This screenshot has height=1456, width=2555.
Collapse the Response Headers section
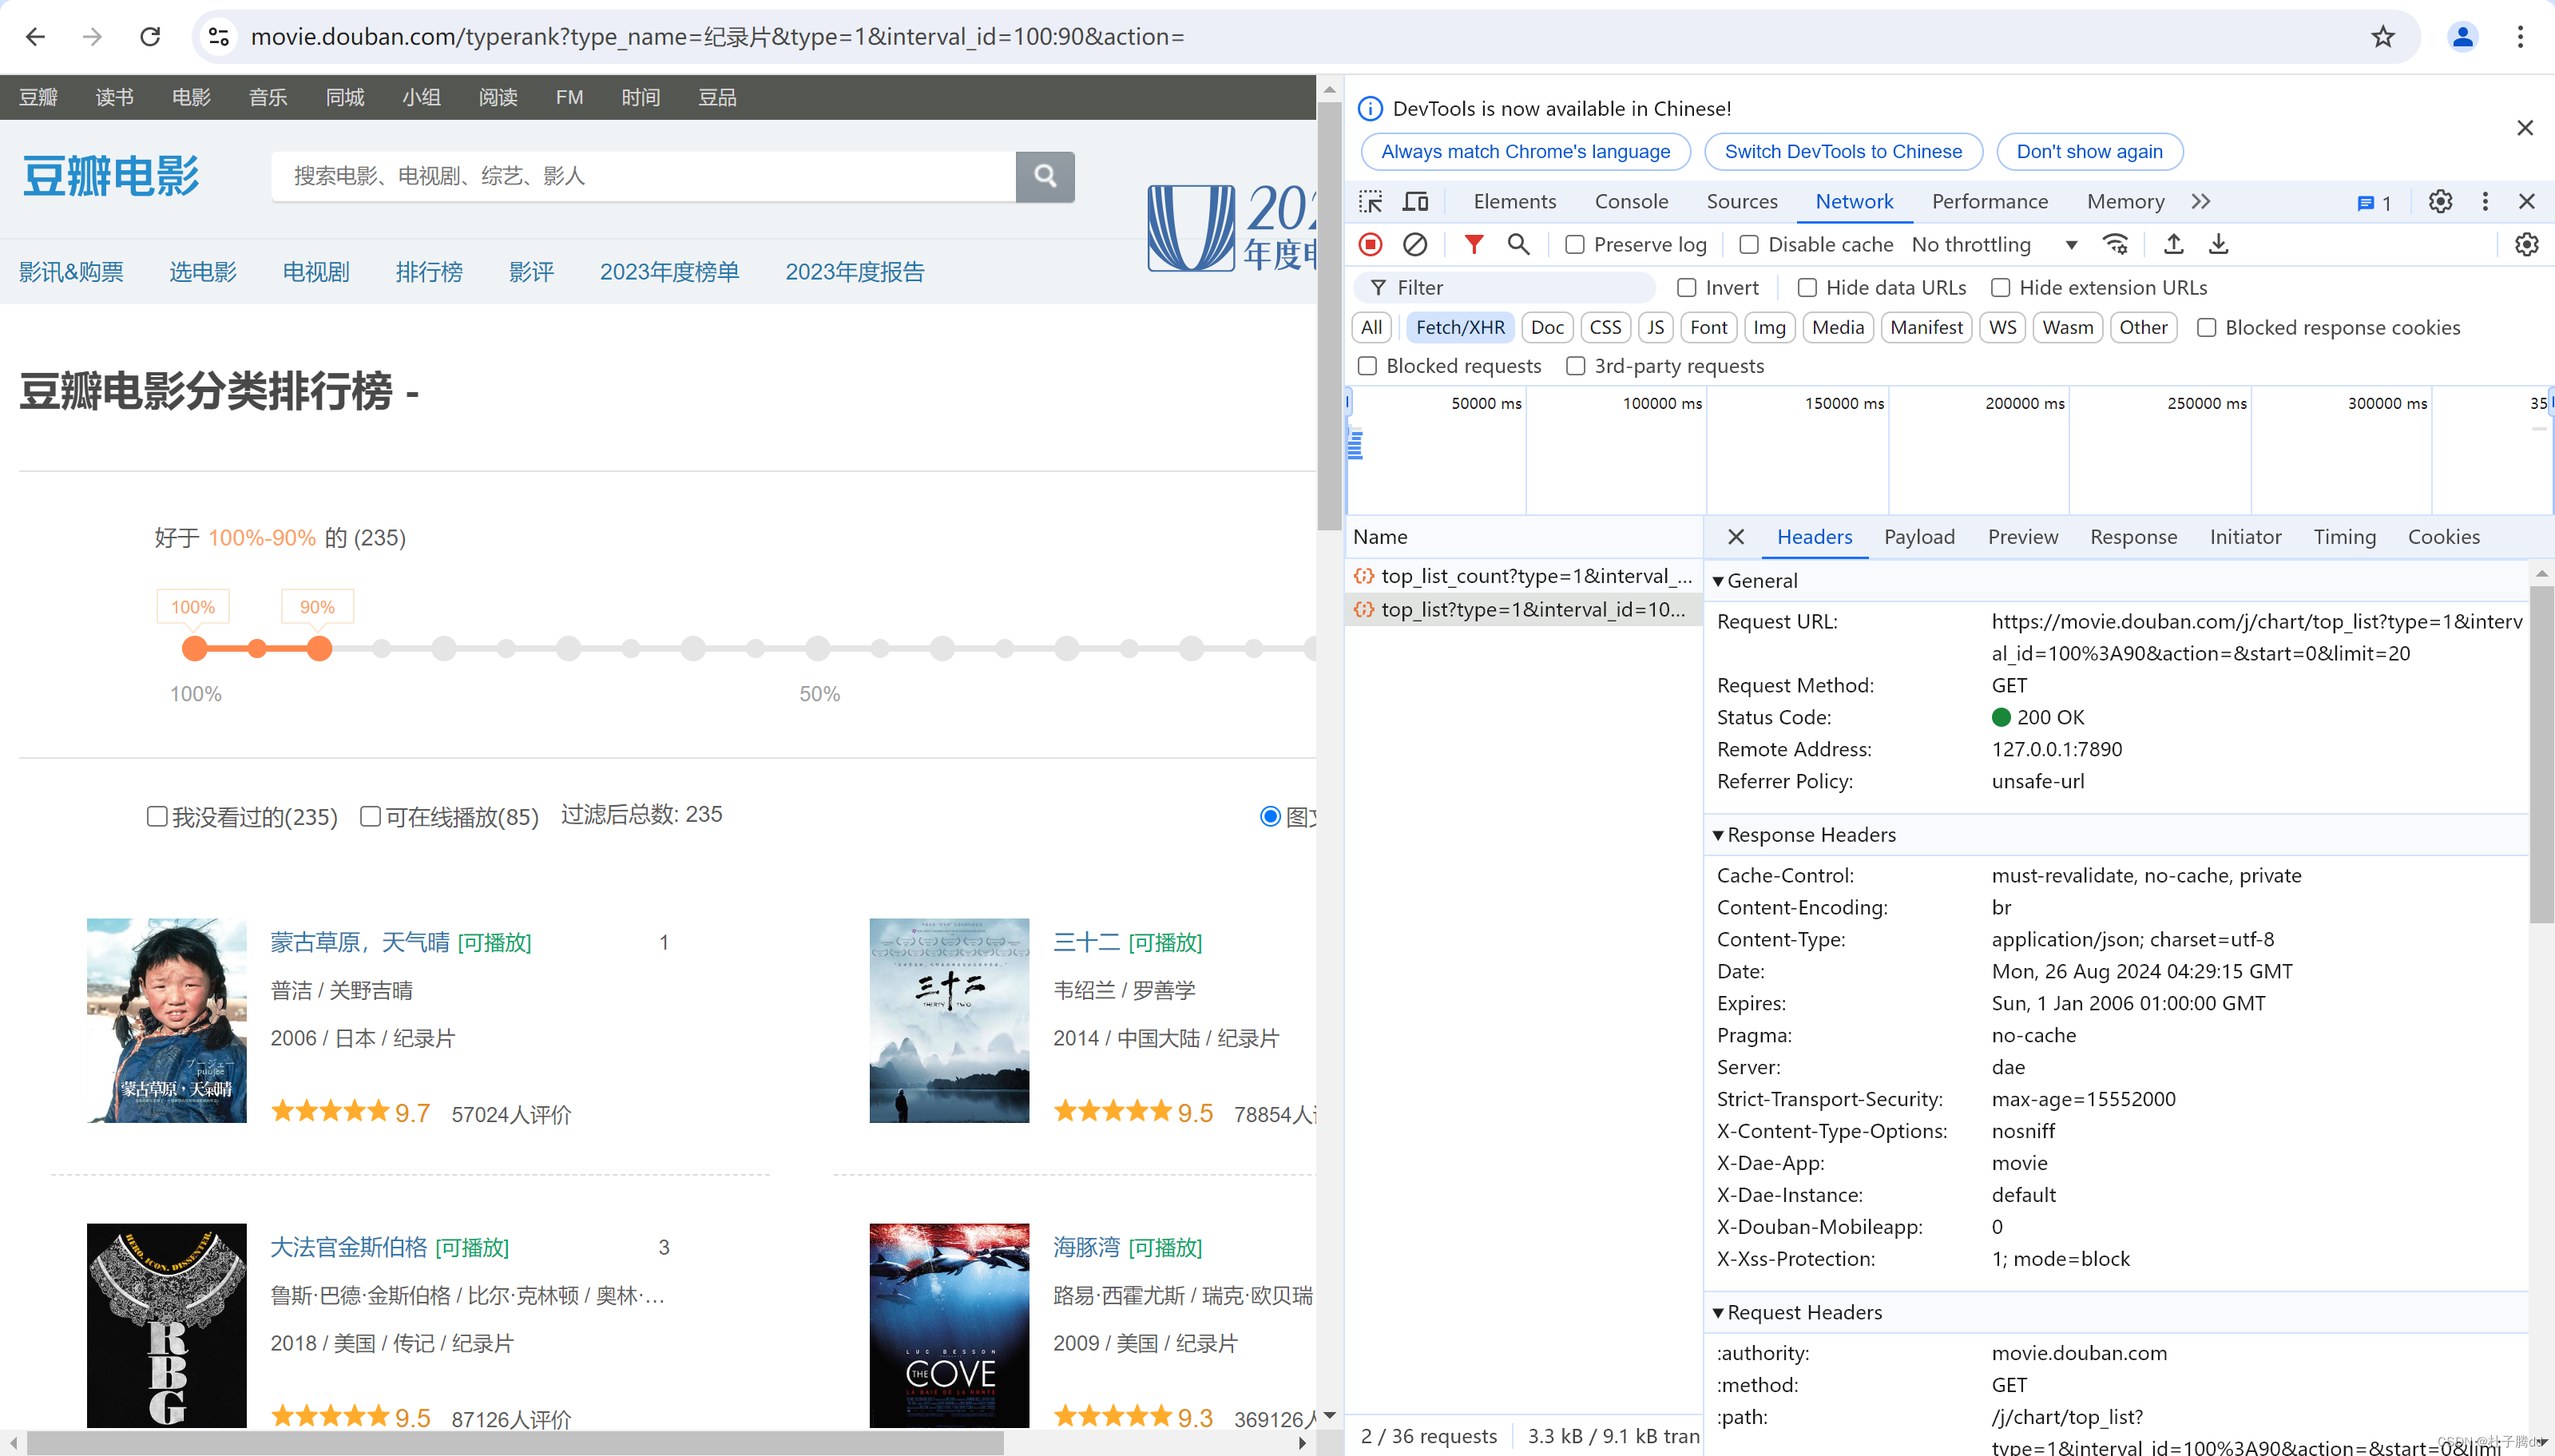tap(1718, 835)
